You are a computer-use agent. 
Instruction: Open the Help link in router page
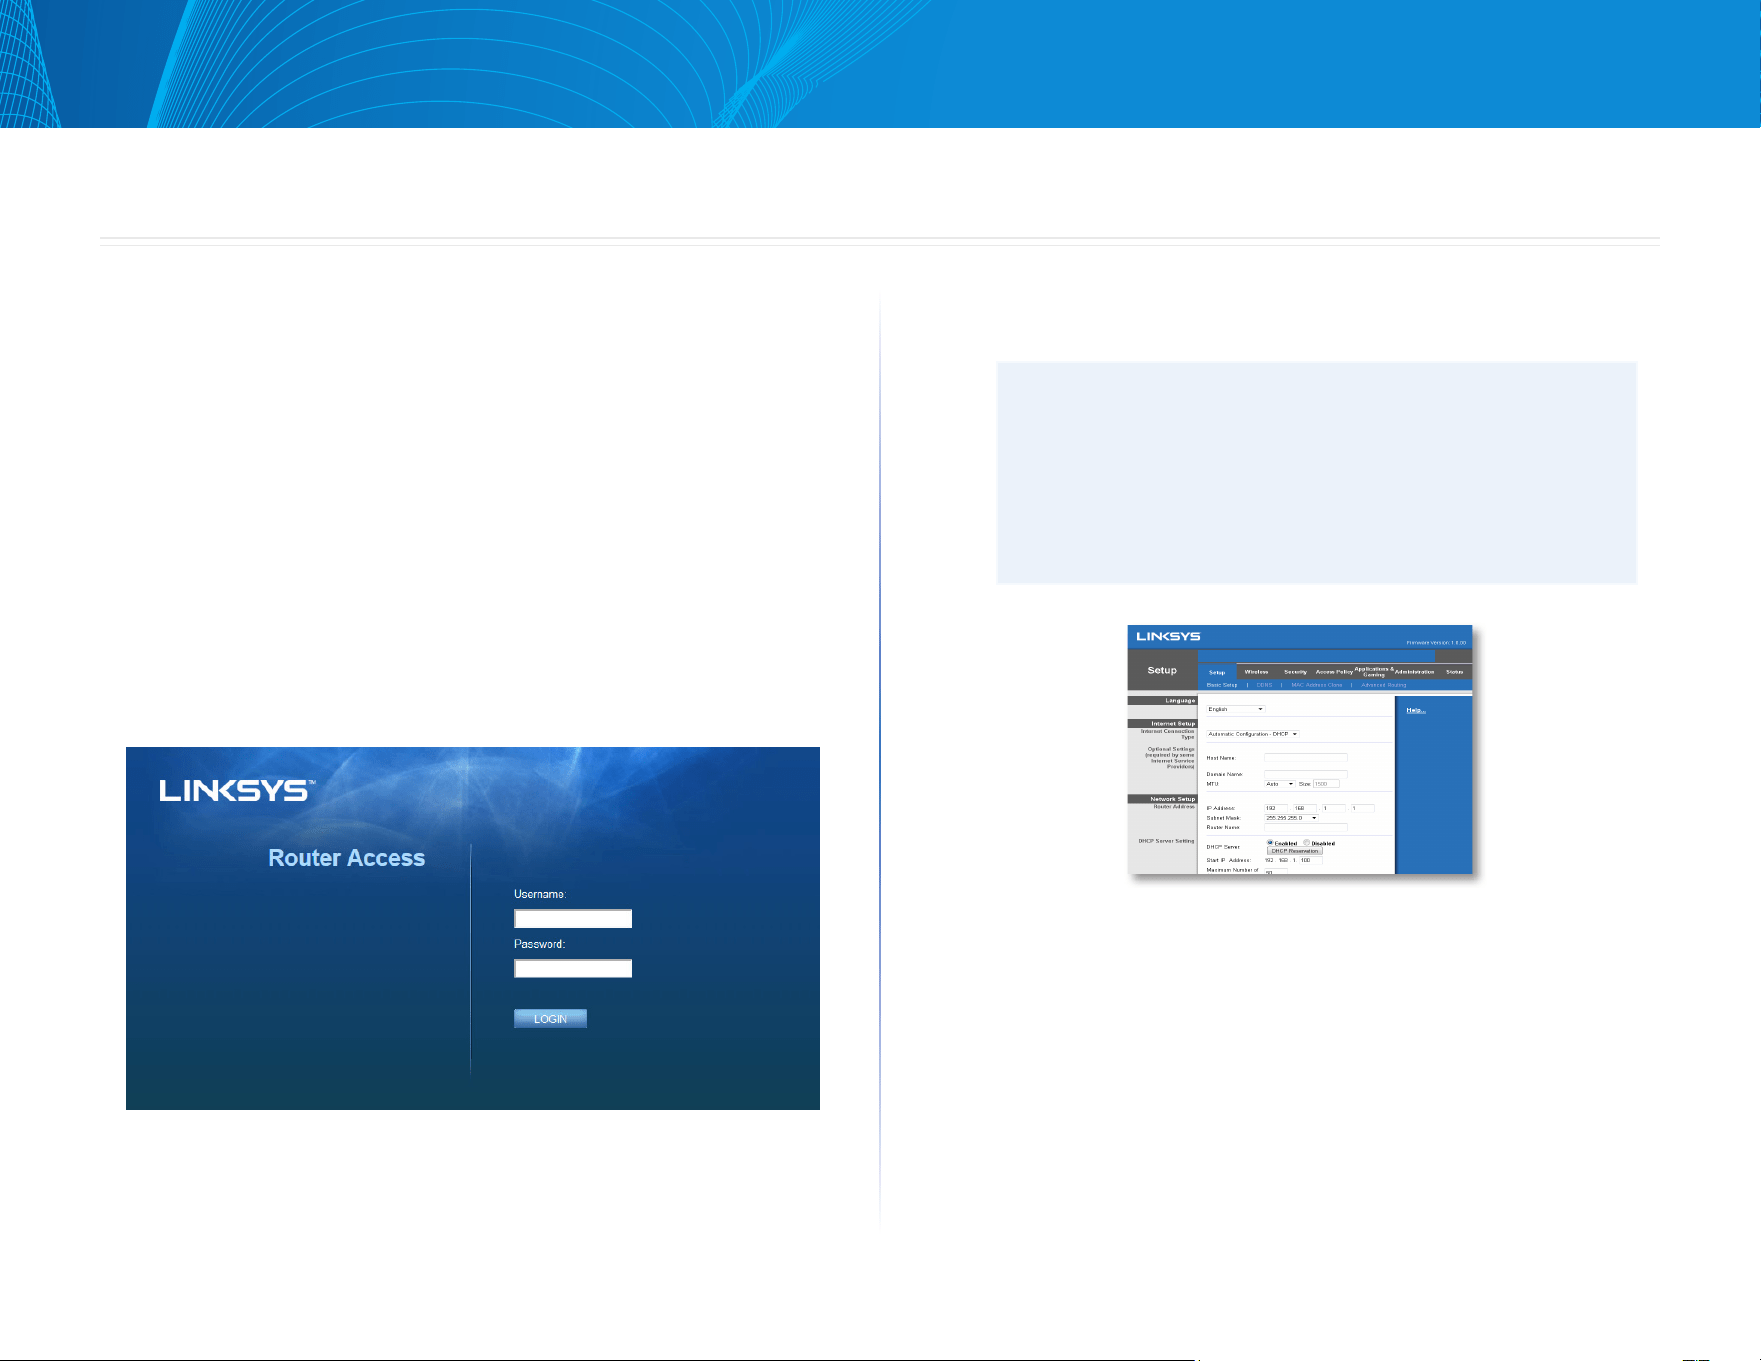(1416, 710)
